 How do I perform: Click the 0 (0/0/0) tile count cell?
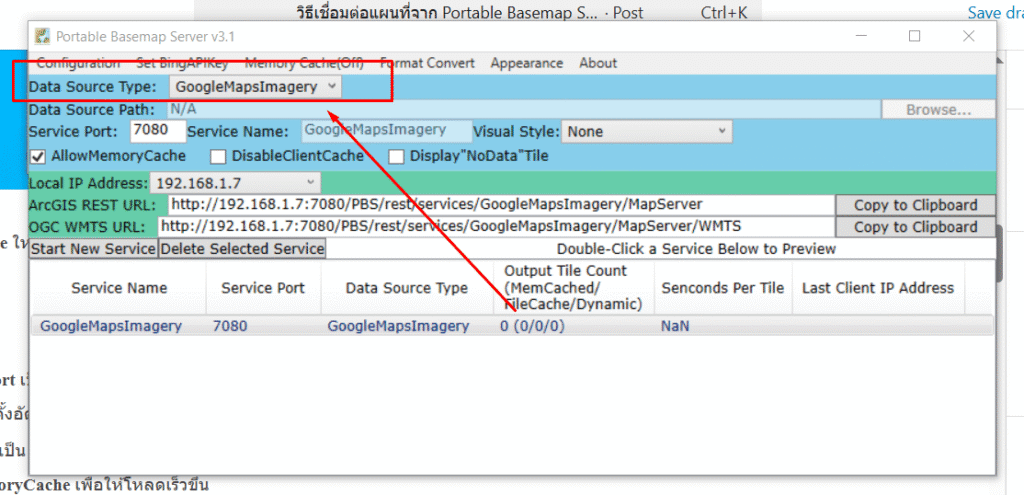(x=532, y=326)
